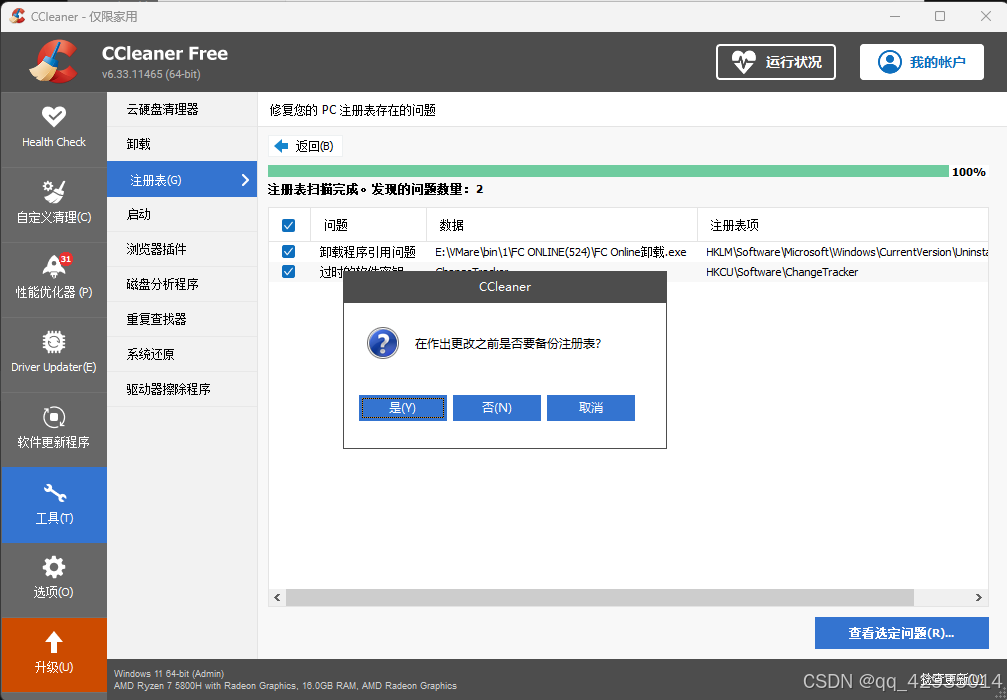Minimize the CCleaner window
The height and width of the screenshot is (700, 1007).
pyautogui.click(x=895, y=16)
